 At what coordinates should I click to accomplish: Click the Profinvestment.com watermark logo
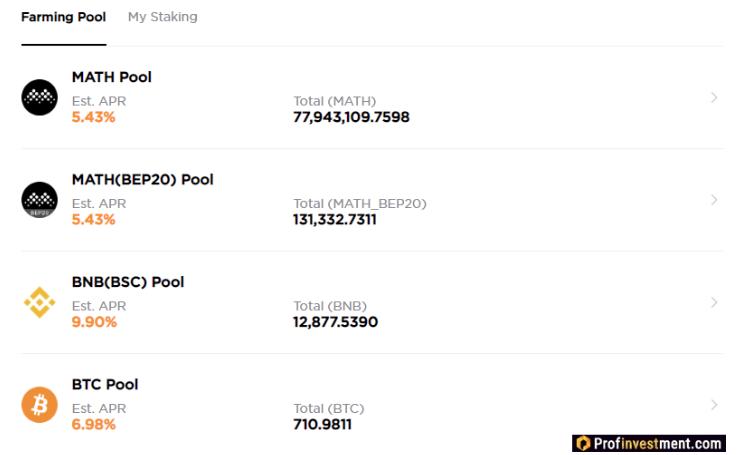647,443
